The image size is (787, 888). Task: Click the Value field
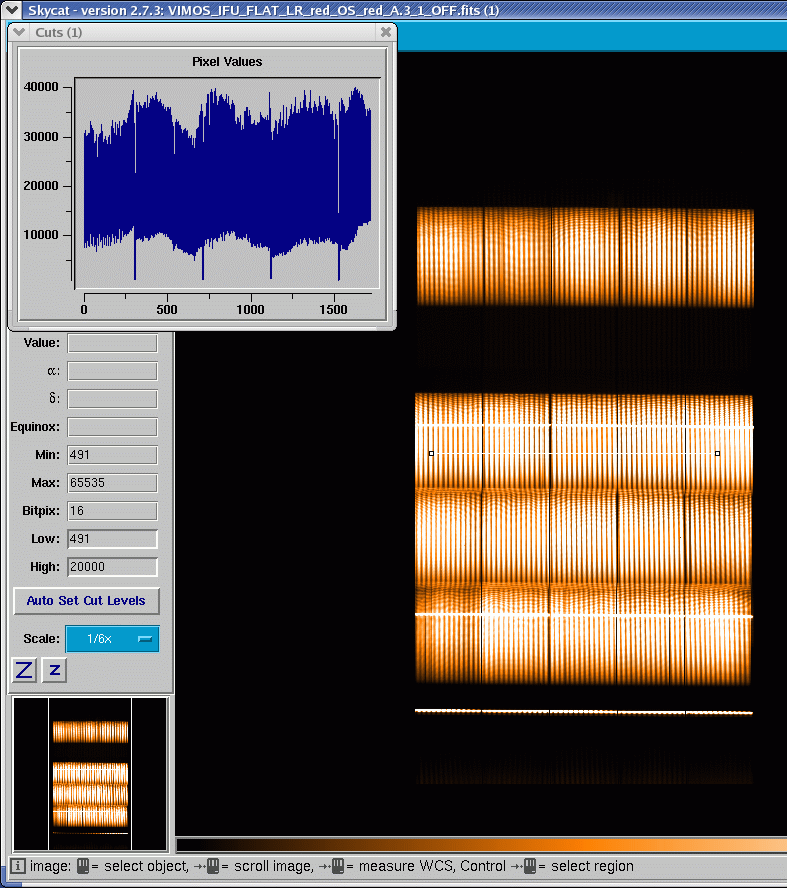click(x=112, y=343)
